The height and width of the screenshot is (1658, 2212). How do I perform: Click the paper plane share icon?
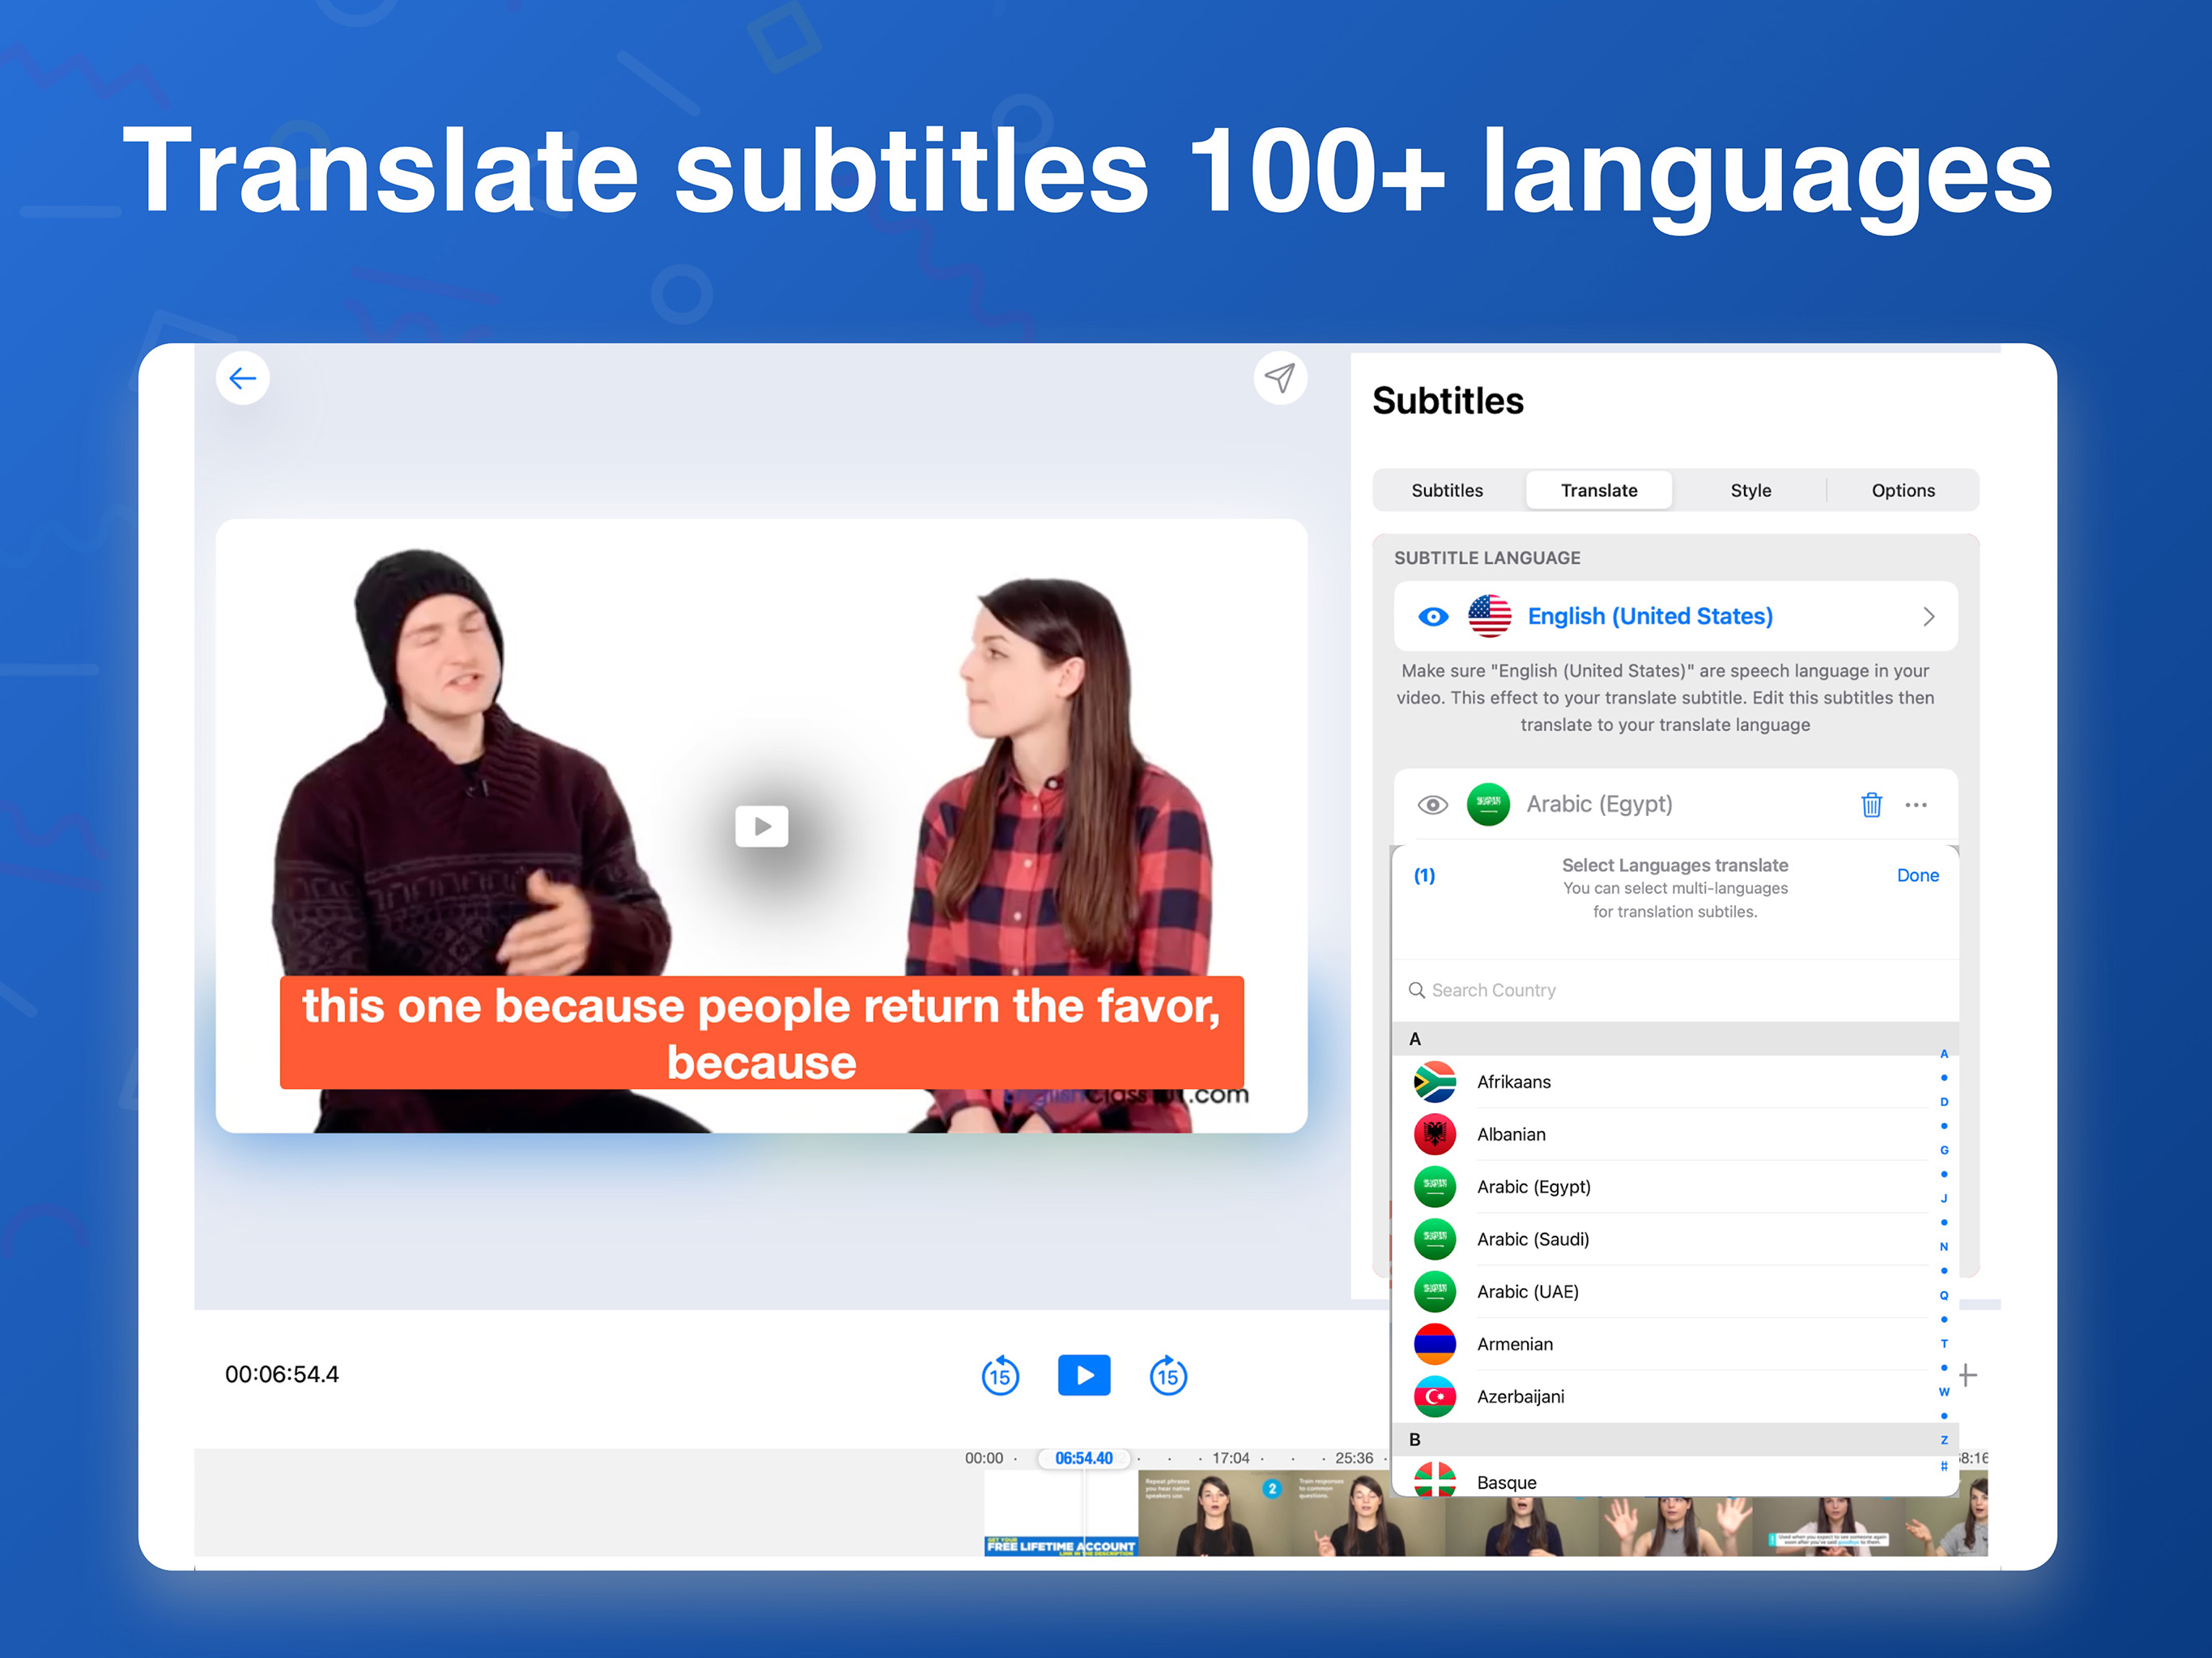1279,378
